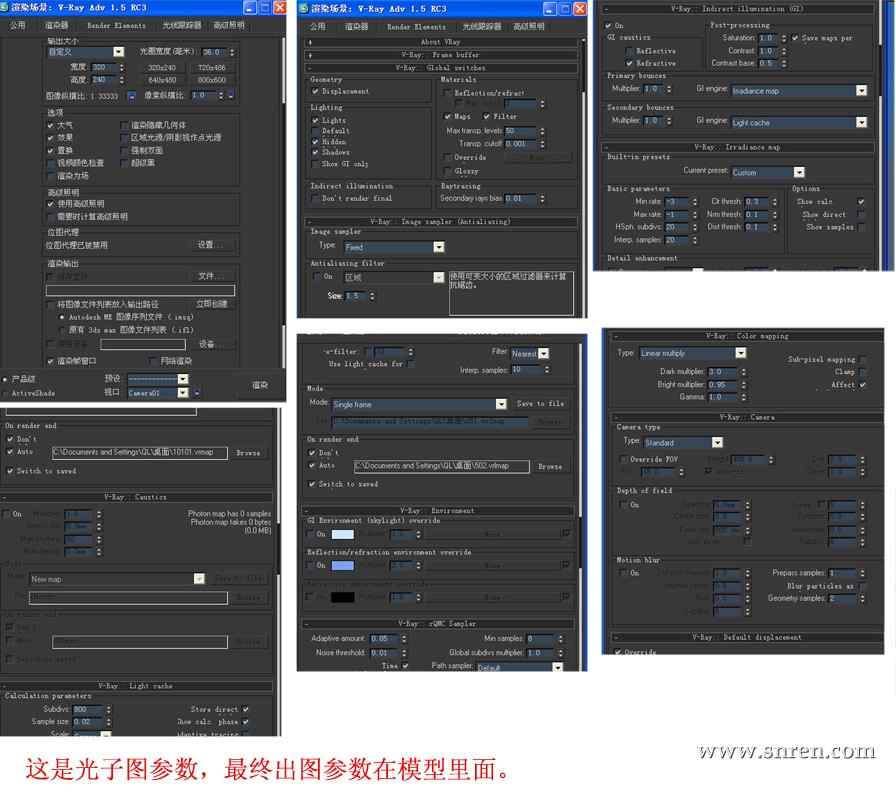Lock the image aspect ratio icon
The height and width of the screenshot is (795, 896).
click(x=131, y=95)
